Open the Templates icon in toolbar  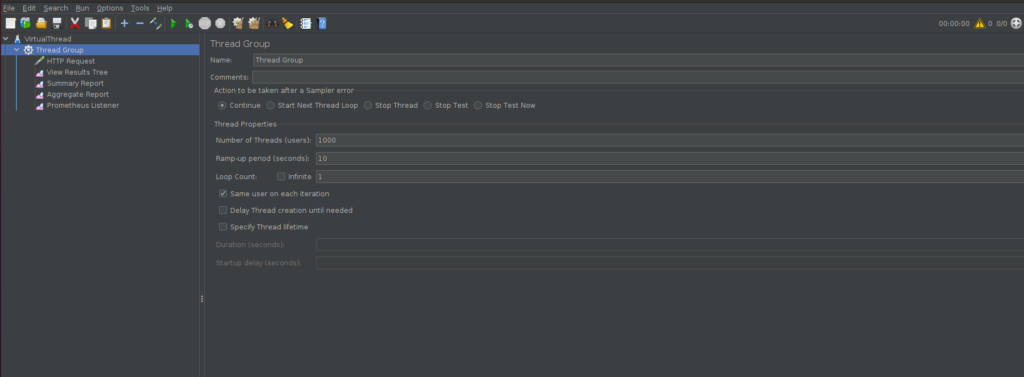pyautogui.click(x=25, y=24)
